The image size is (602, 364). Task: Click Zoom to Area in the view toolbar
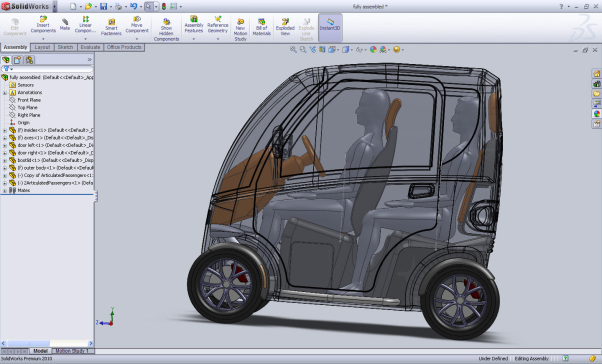(x=303, y=50)
